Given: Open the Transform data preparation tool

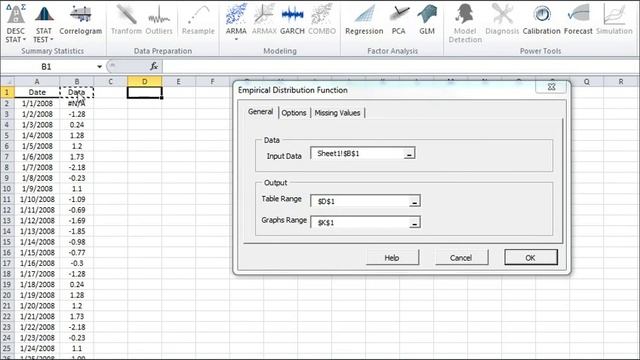Looking at the screenshot, I should point(126,20).
